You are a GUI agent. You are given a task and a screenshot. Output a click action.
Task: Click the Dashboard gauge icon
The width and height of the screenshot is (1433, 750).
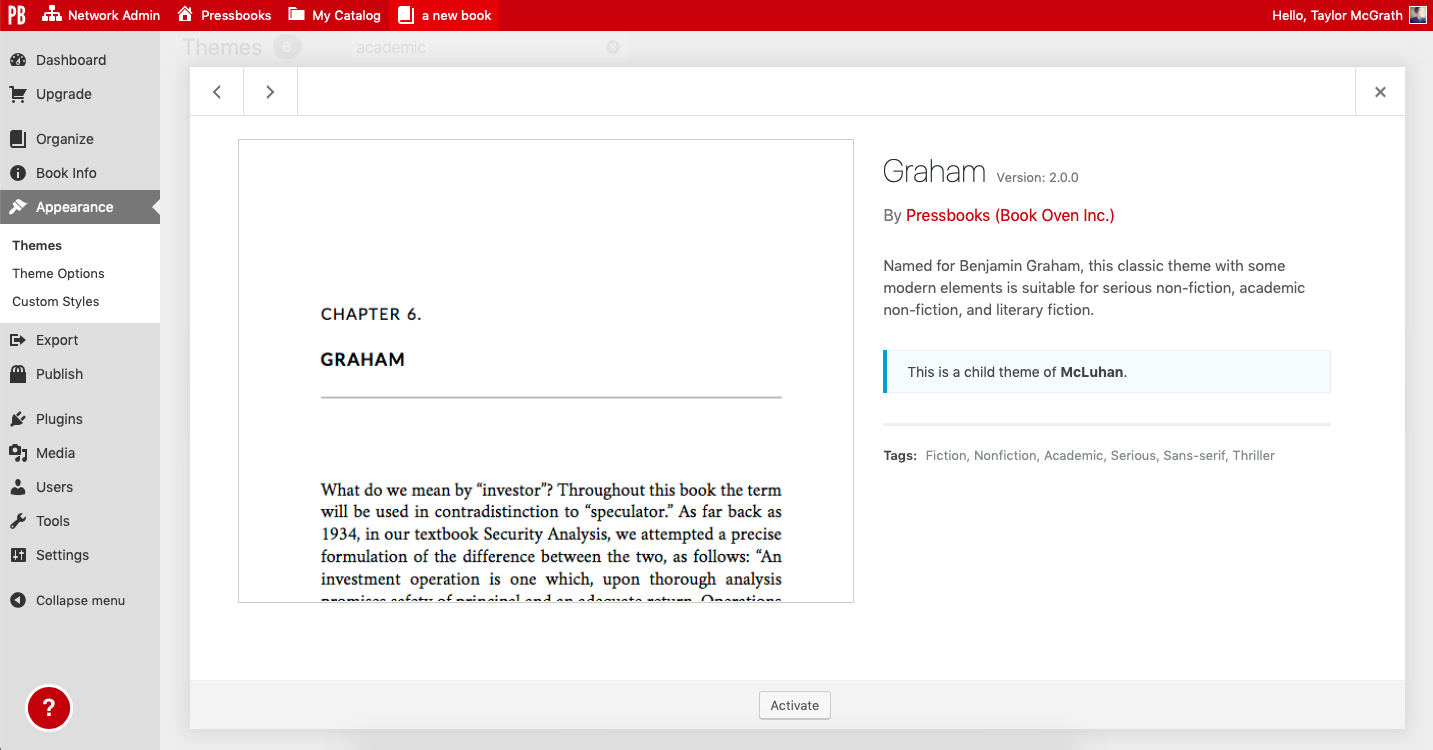[18, 60]
